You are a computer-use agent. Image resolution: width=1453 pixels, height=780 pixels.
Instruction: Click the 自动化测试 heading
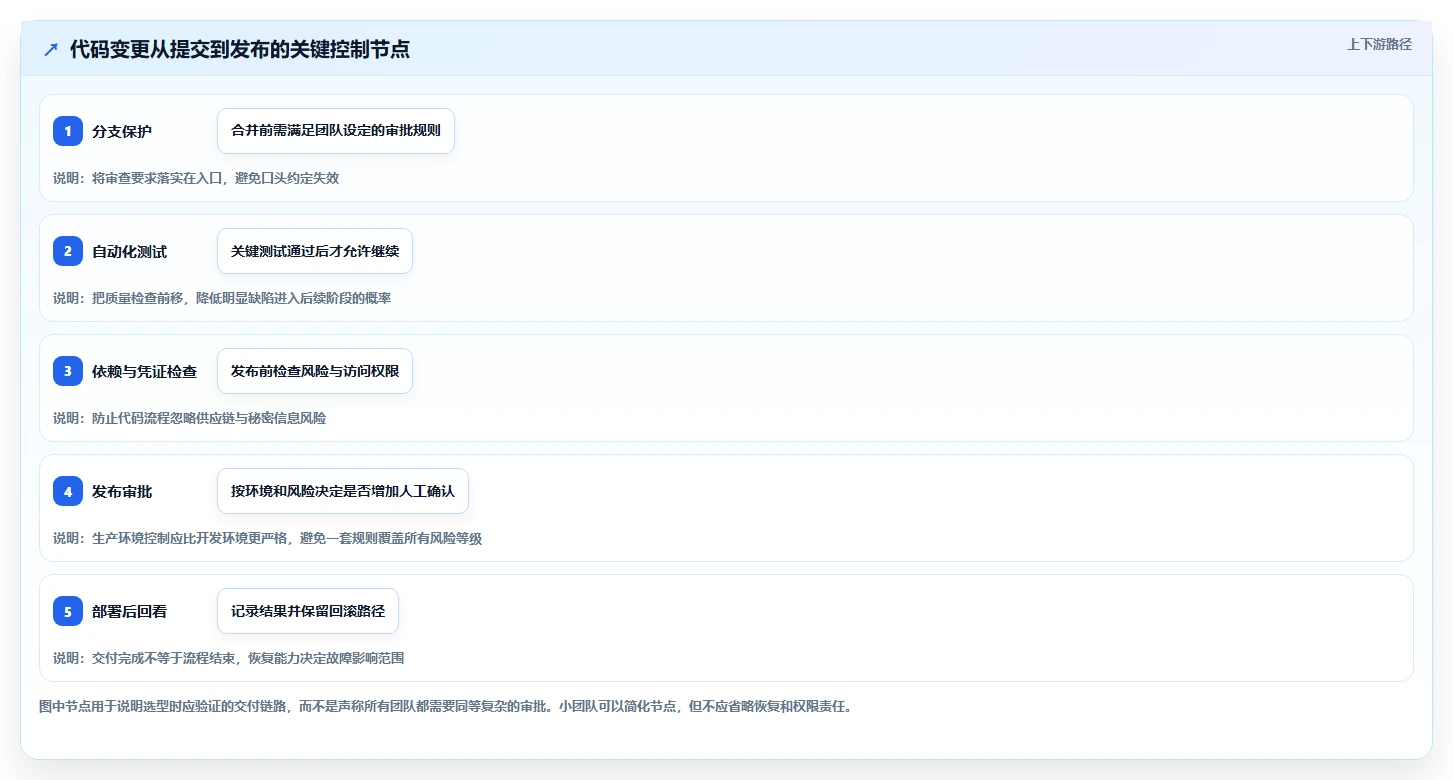[x=130, y=252]
